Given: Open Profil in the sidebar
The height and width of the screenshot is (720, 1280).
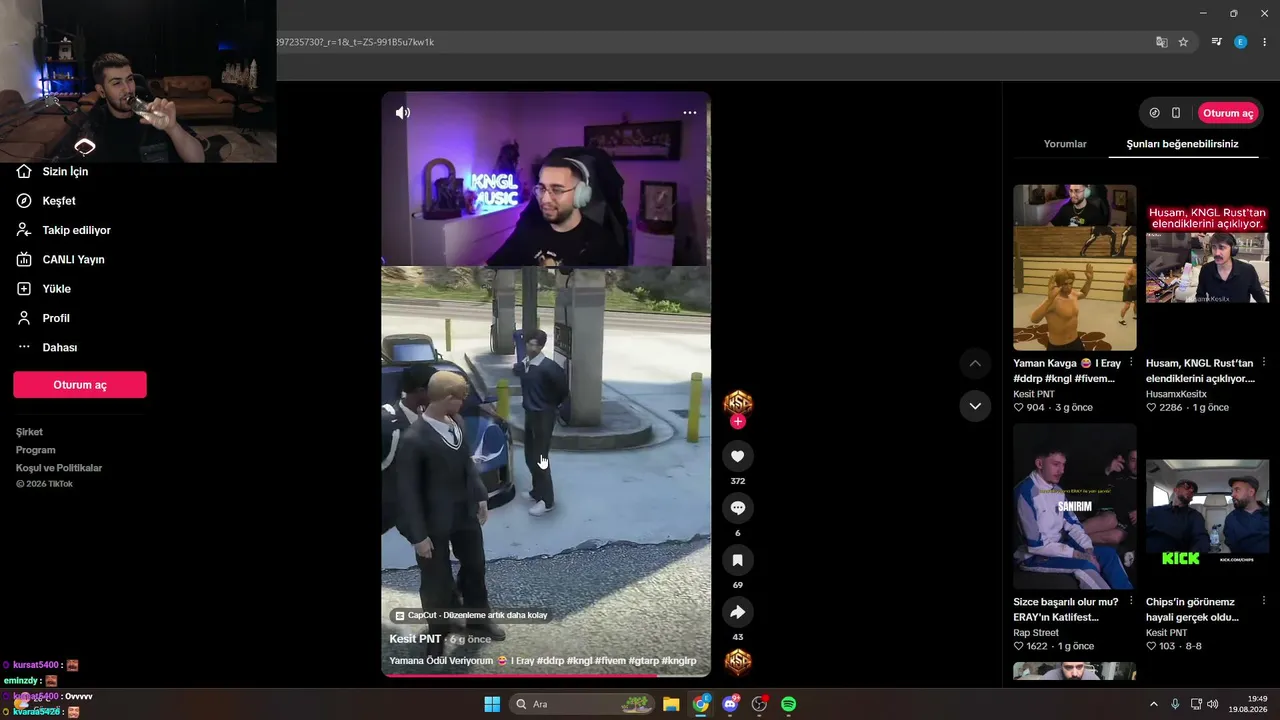Looking at the screenshot, I should pyautogui.click(x=56, y=318).
